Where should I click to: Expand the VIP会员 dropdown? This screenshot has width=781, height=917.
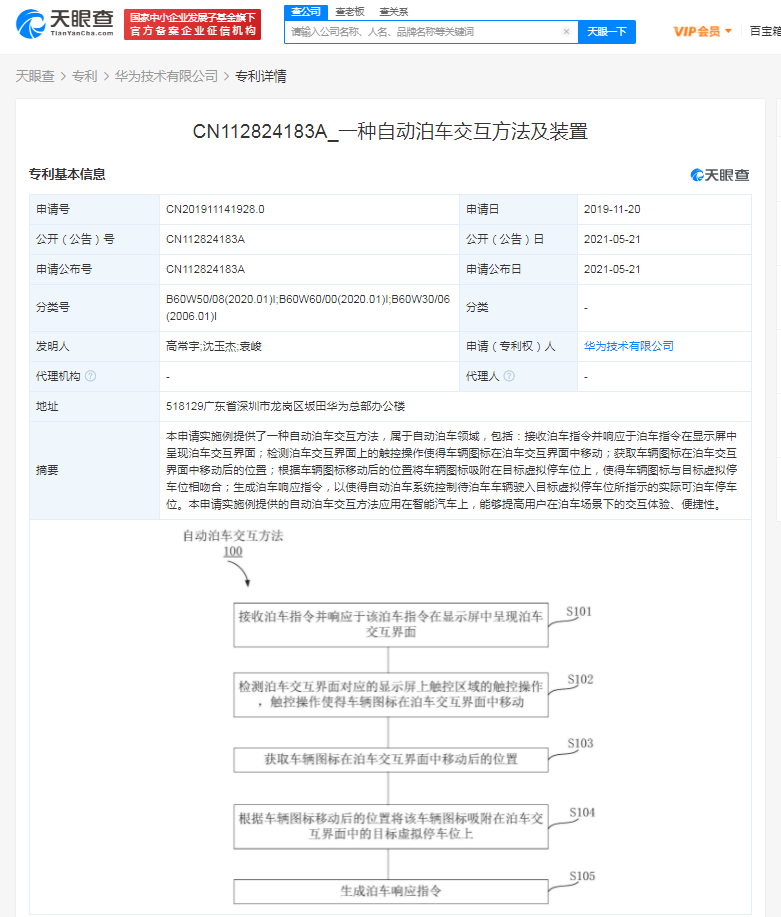[703, 32]
